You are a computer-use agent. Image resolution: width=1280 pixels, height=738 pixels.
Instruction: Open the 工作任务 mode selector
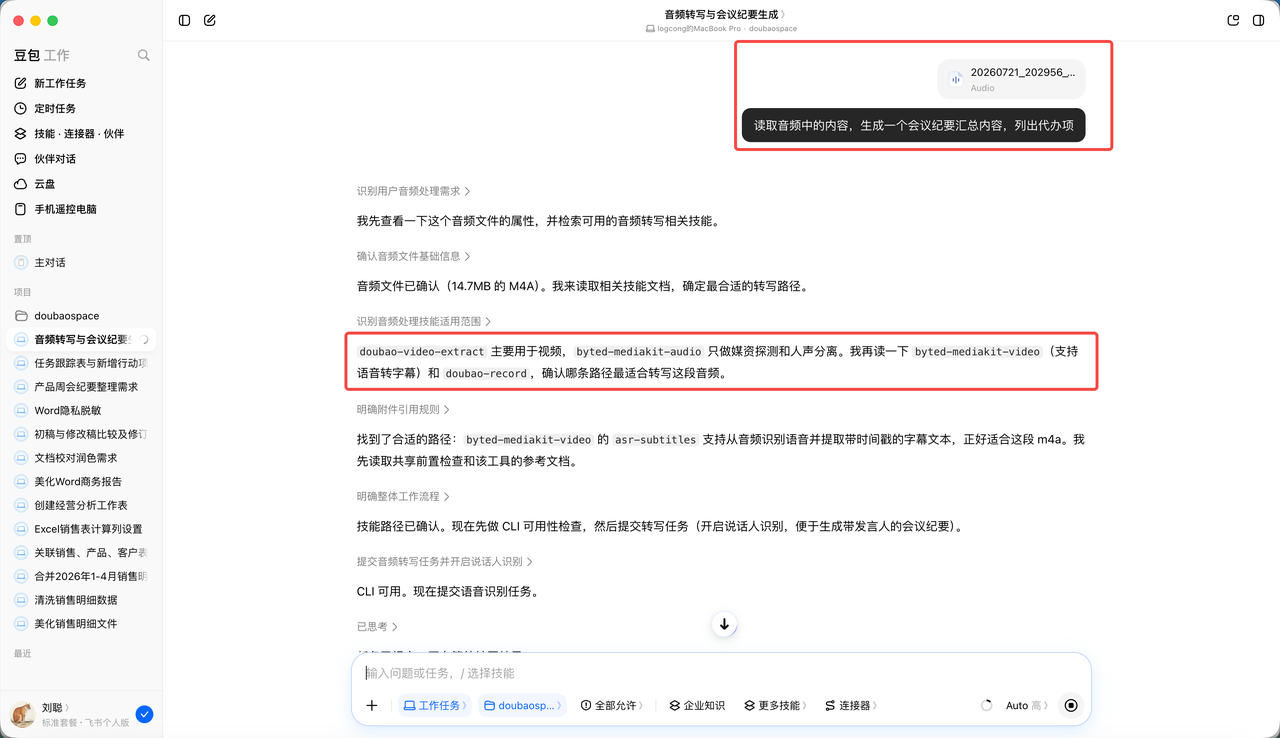[x=435, y=705]
